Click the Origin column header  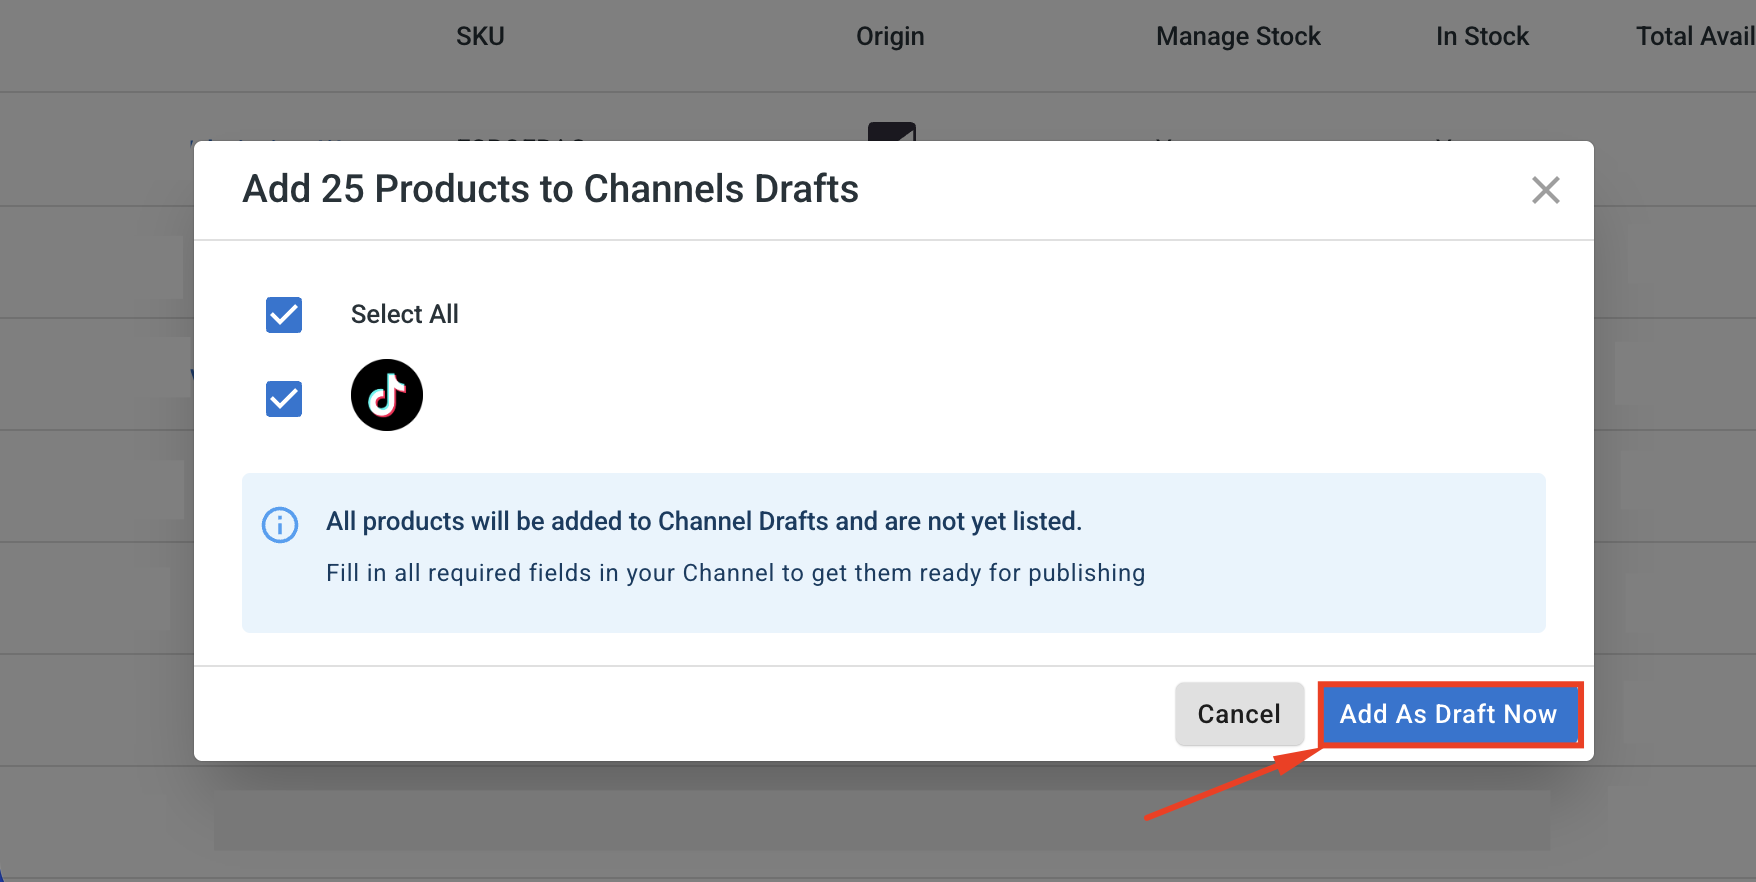890,37
